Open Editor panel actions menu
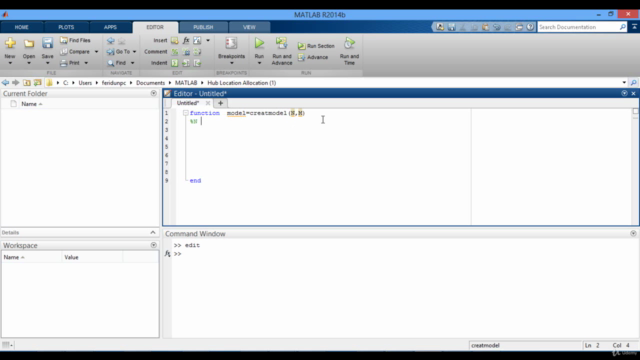640x360 pixels. click(x=624, y=93)
